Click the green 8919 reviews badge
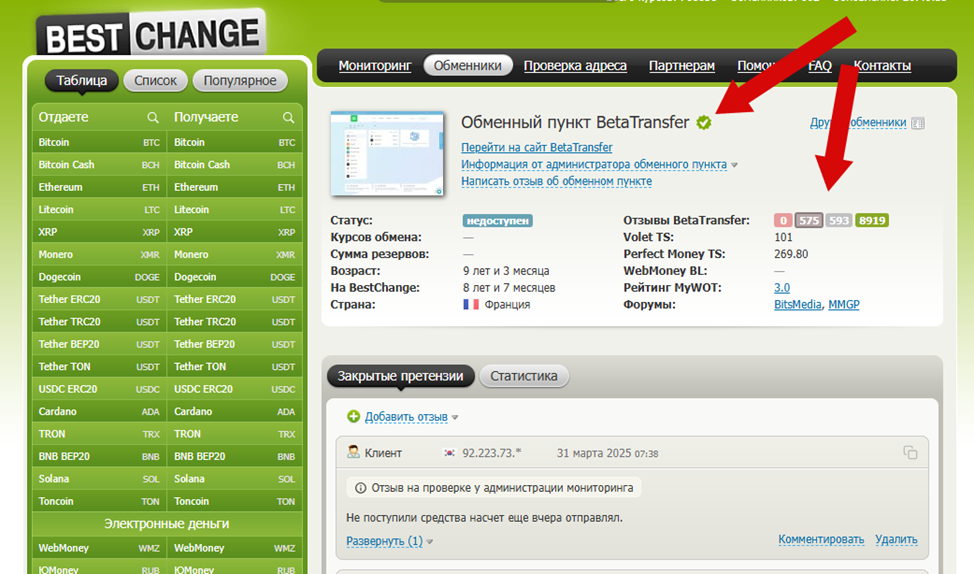Viewport: 974px width, 574px height. click(x=872, y=221)
